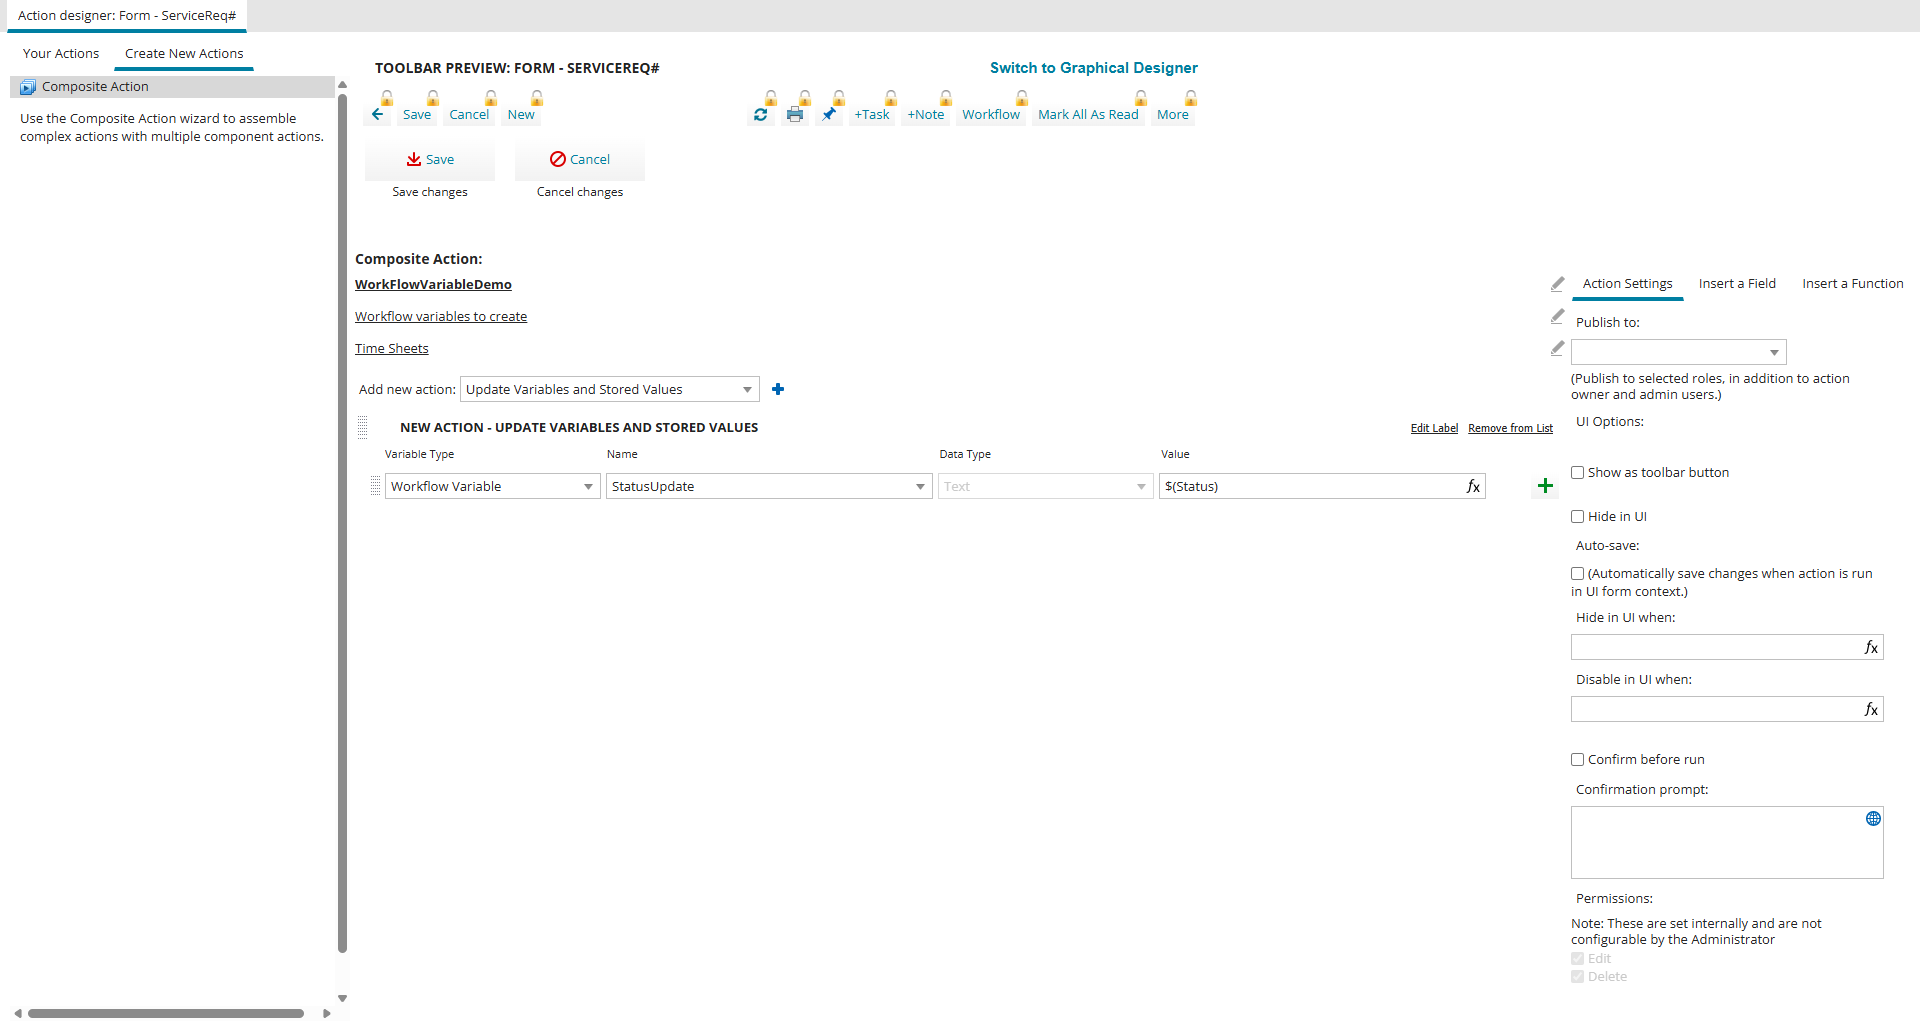Screen dimensions: 1920x1031
Task: Open function editor for Value field
Action: pos(1473,487)
